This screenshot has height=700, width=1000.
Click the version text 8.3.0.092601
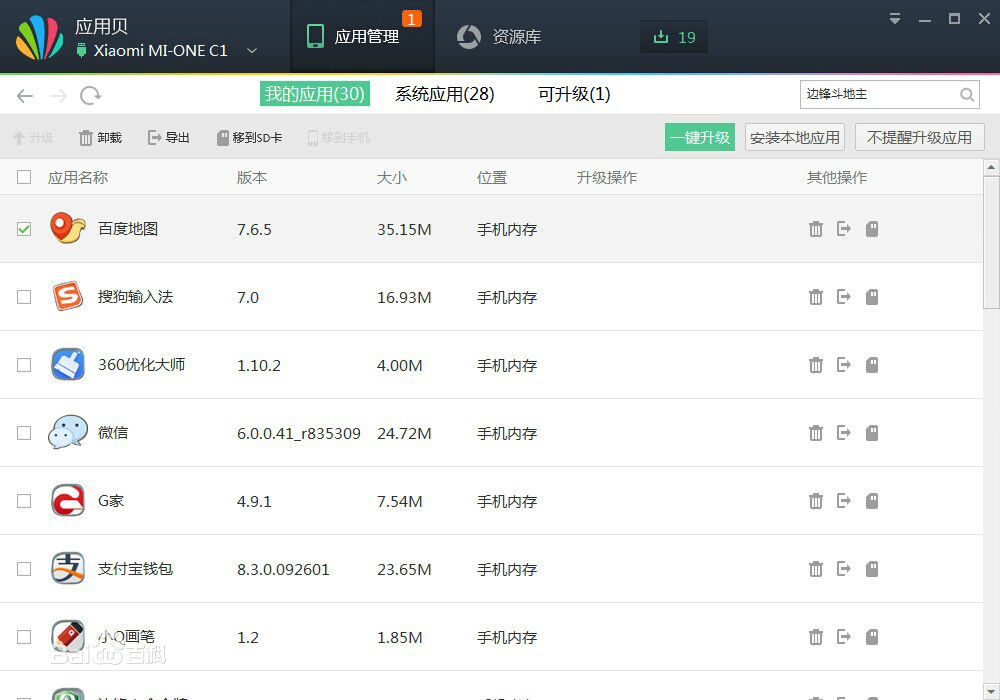[283, 570]
